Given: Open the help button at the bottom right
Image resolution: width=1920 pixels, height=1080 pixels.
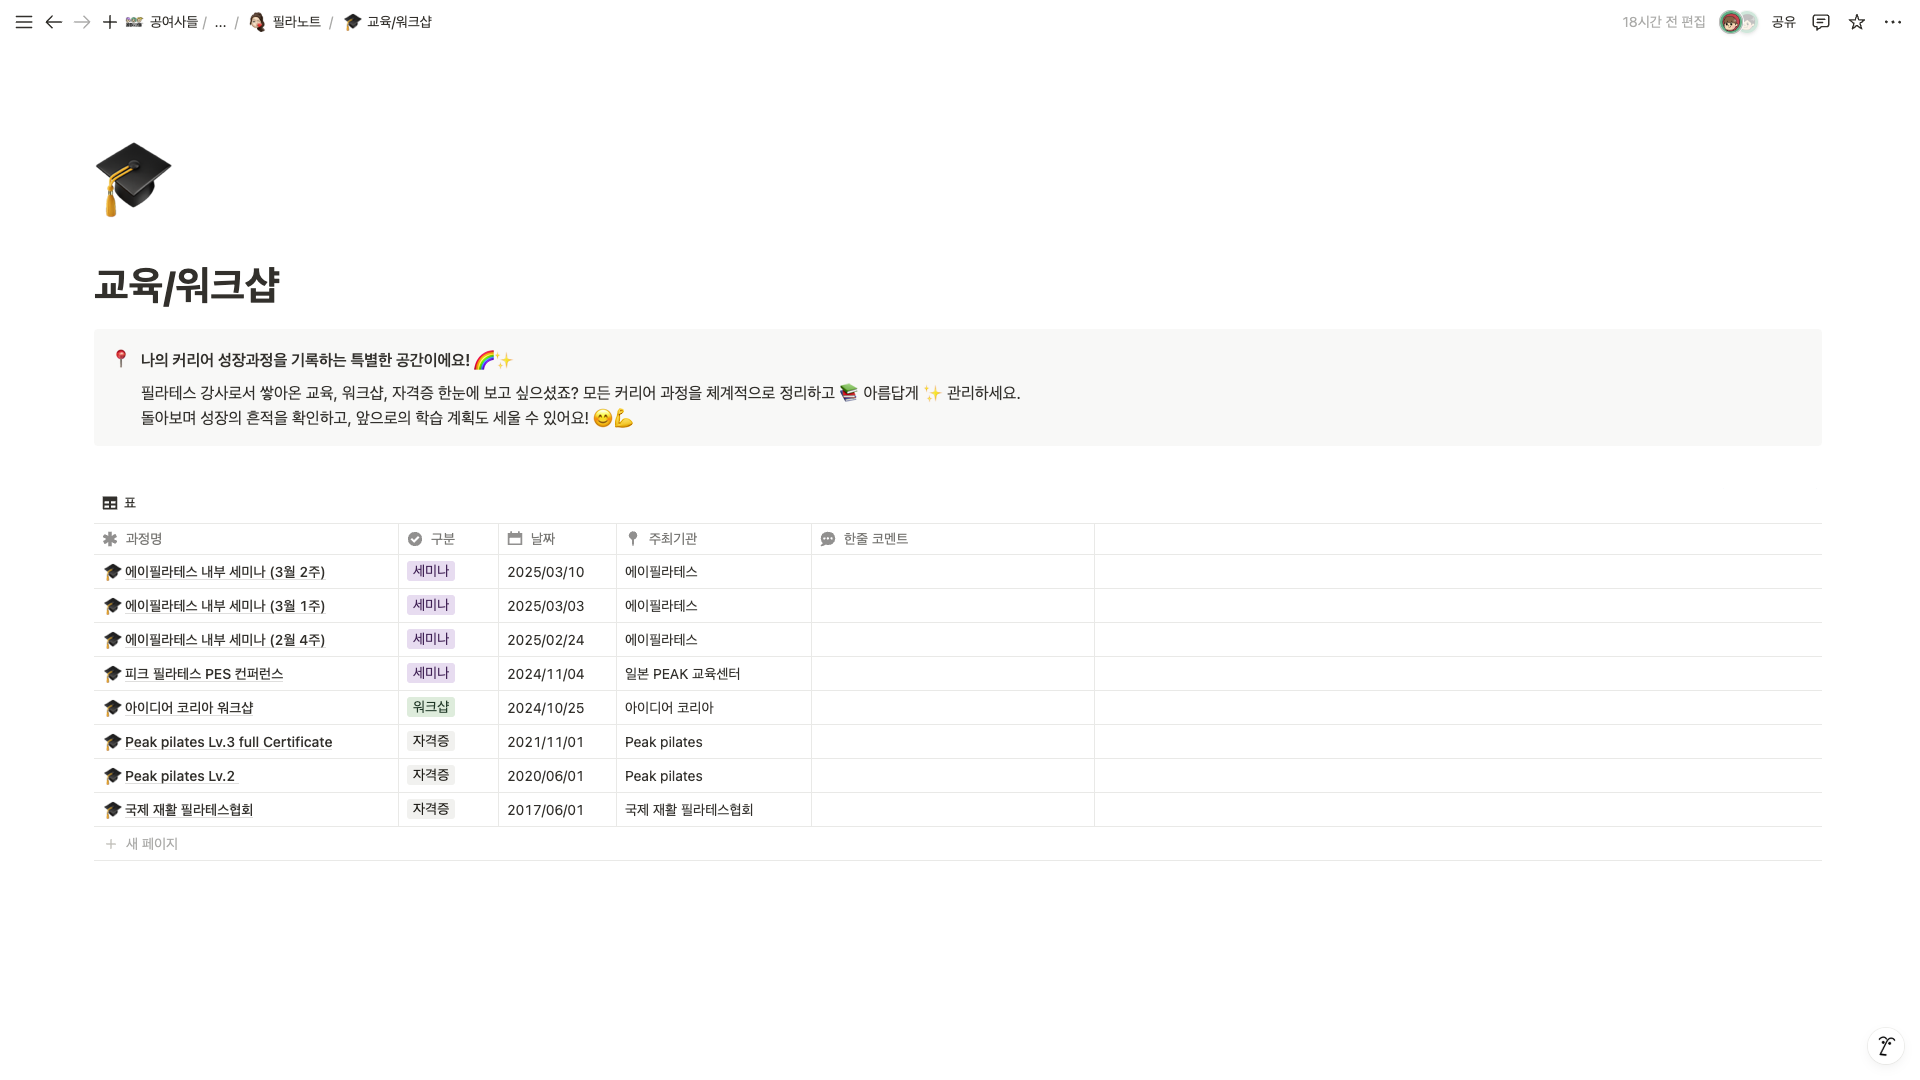Looking at the screenshot, I should point(1885,1046).
